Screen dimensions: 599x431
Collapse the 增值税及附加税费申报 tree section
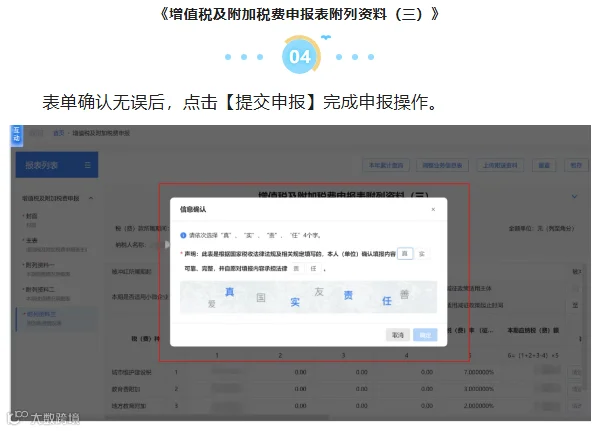point(91,198)
